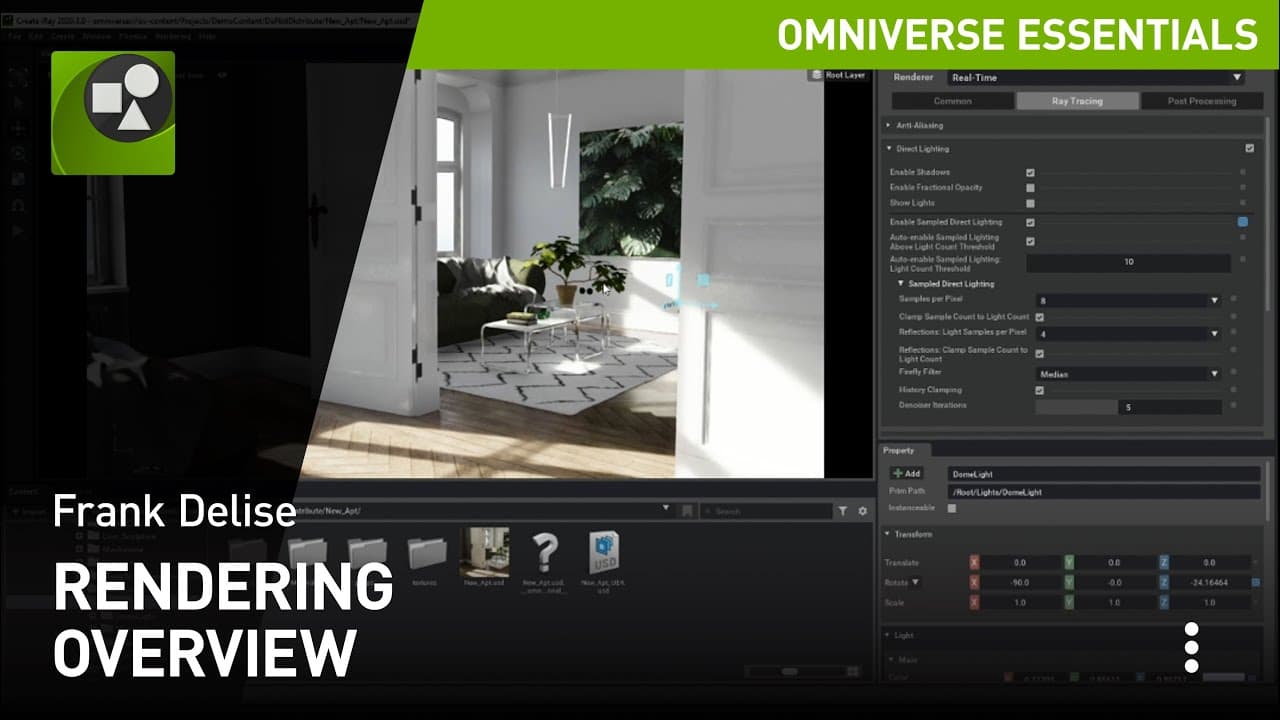
Task: Click the reset dot beside Enable Shadows
Action: tap(1243, 173)
